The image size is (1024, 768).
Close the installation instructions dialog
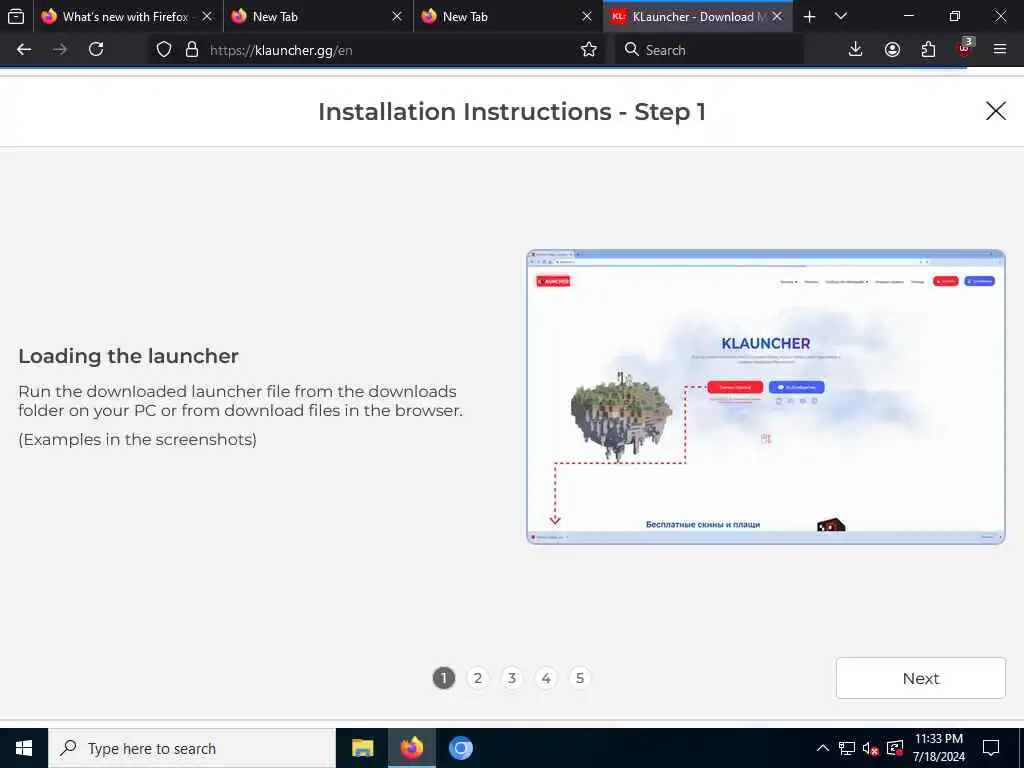[995, 111]
